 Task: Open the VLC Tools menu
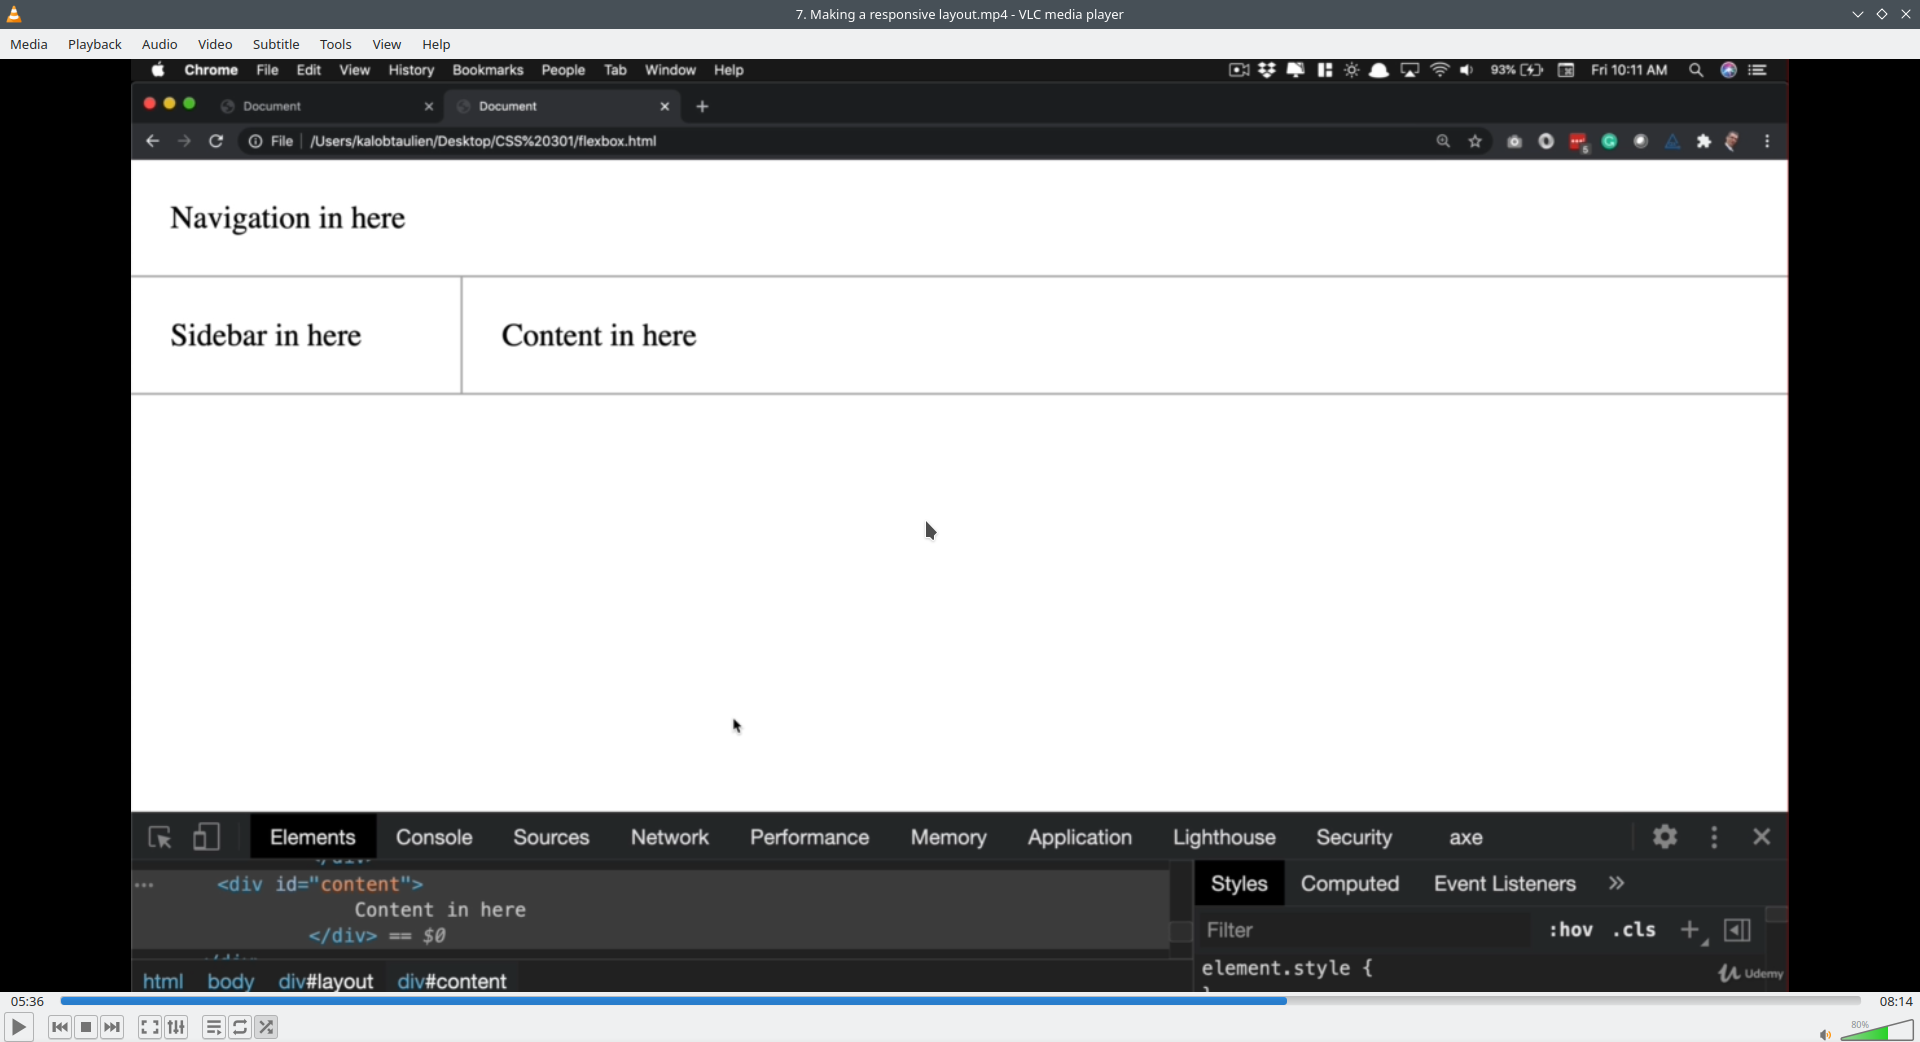336,44
